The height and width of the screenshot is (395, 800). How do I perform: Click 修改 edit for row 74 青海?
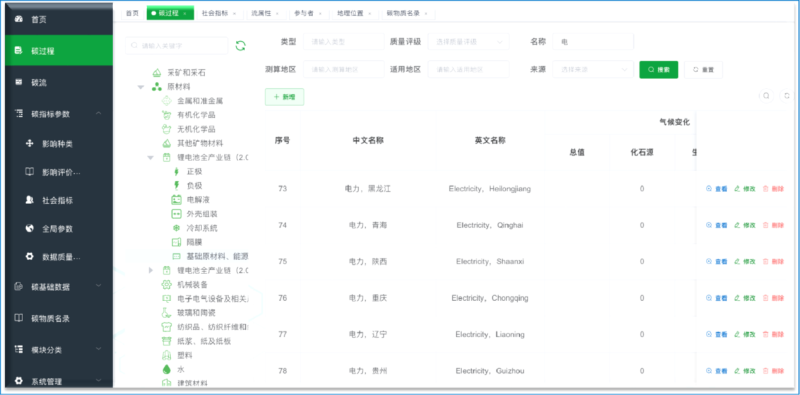745,225
